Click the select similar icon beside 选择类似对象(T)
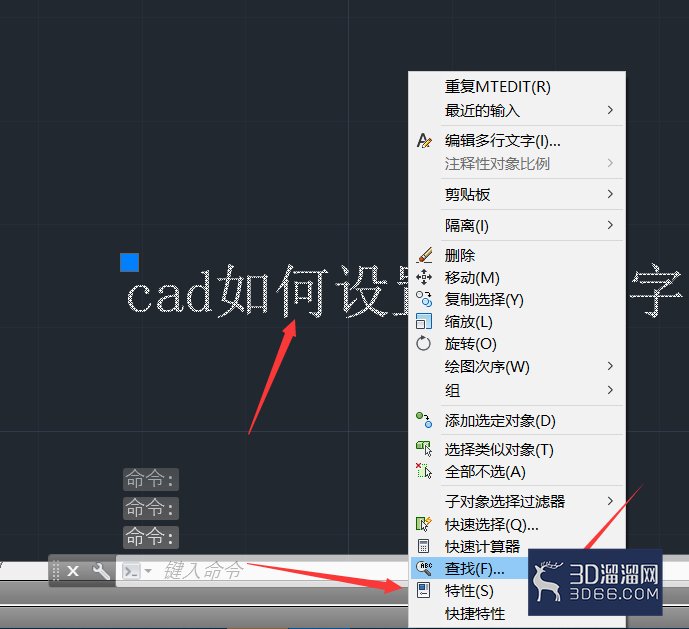This screenshot has height=629, width=689. click(424, 449)
